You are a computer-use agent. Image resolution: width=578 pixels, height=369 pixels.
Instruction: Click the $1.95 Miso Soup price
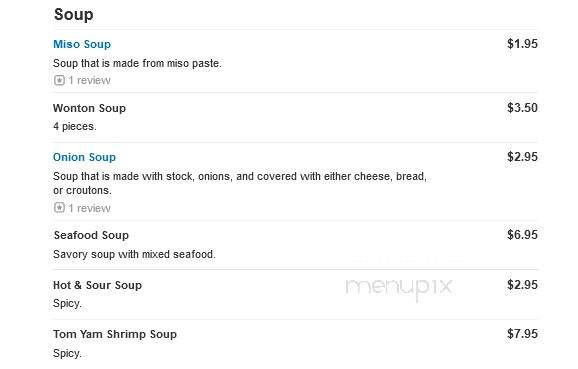tap(522, 44)
